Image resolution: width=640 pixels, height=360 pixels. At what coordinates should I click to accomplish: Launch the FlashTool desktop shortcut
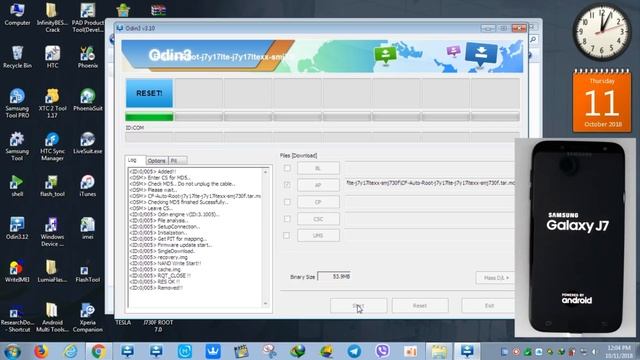88,271
